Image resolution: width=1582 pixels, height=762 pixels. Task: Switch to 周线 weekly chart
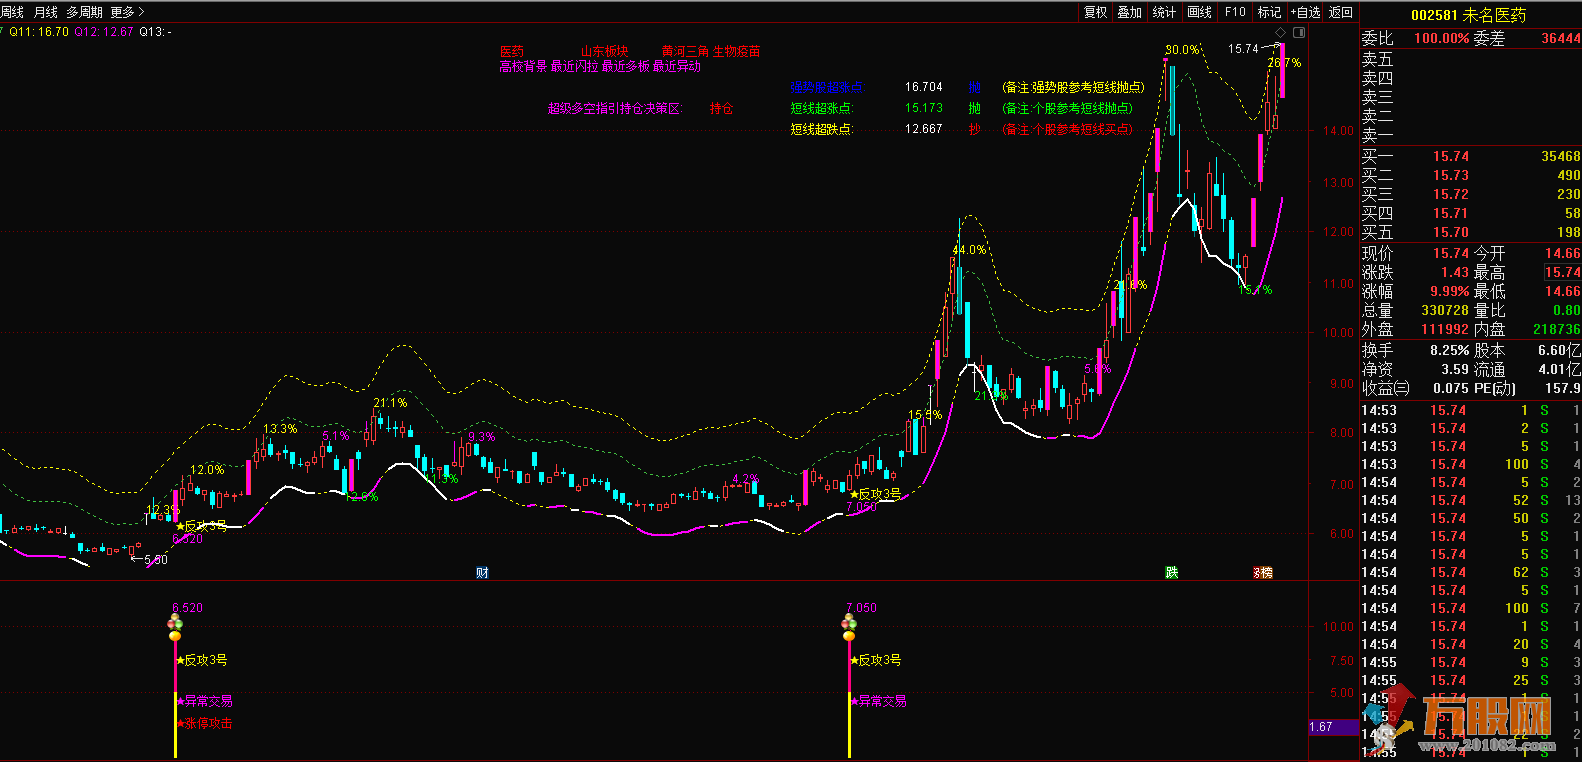tap(12, 12)
